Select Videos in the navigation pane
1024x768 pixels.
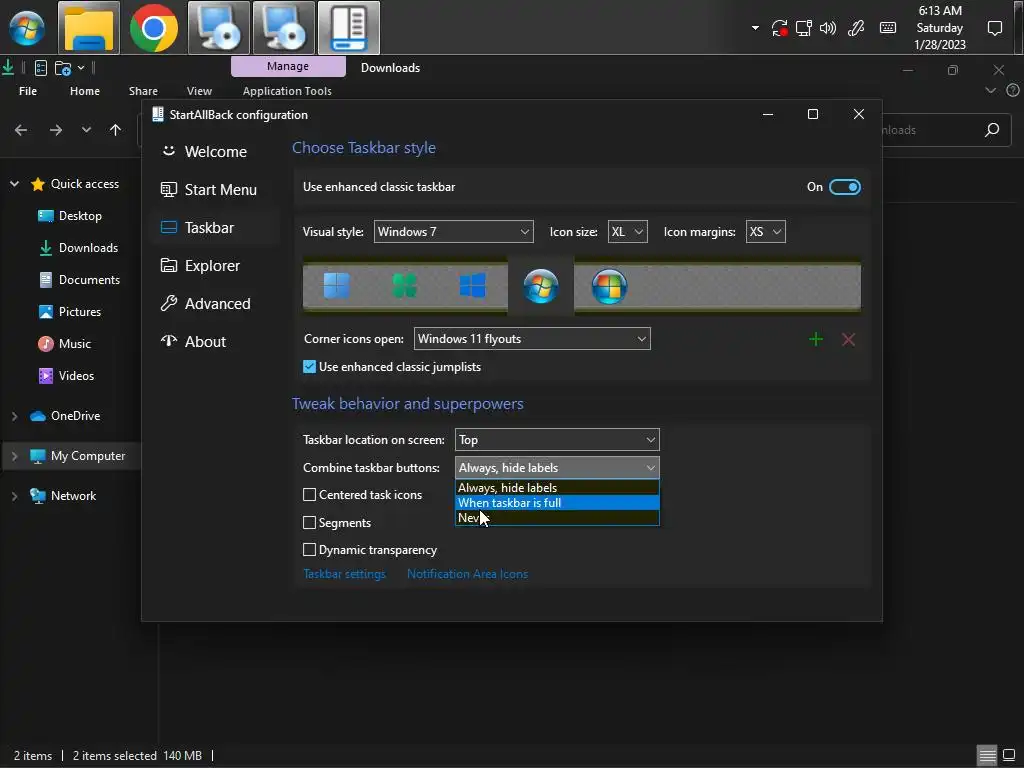66,376
